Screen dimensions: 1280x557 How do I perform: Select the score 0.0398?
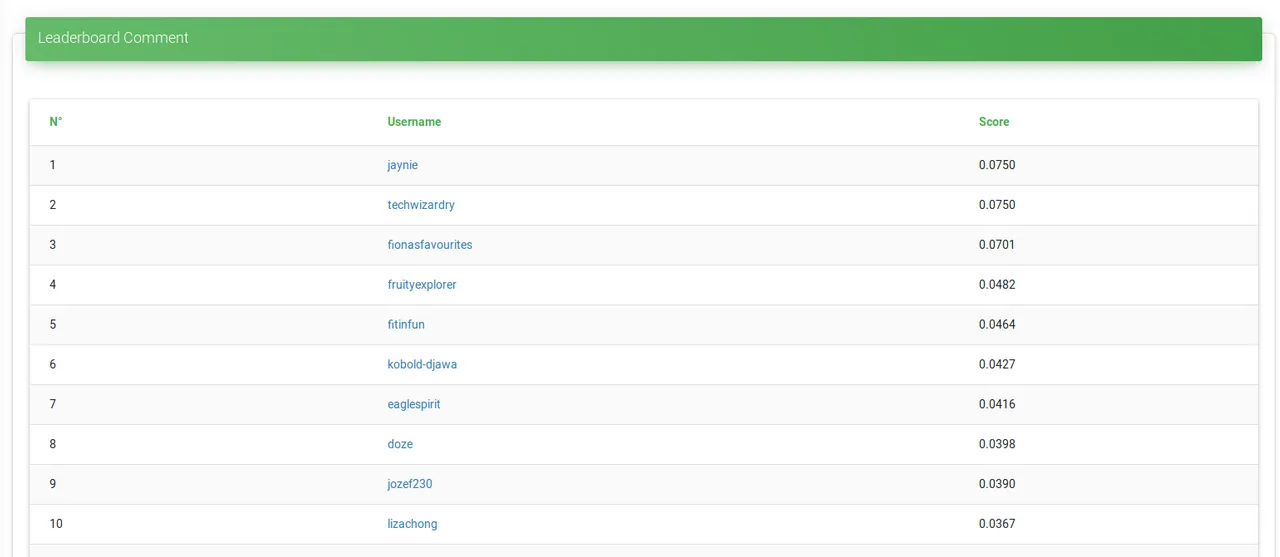[x=997, y=444]
